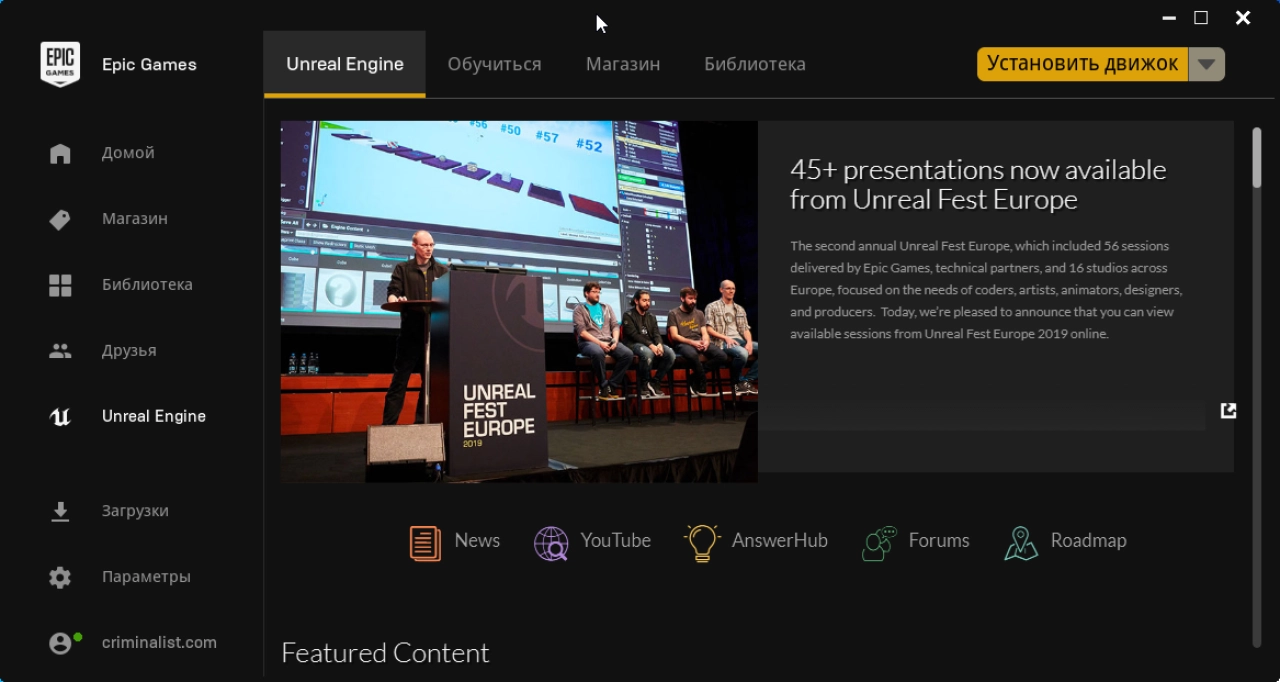This screenshot has height=682, width=1280.
Task: Open Библиотека grid icon in sidebar
Action: [x=60, y=285]
